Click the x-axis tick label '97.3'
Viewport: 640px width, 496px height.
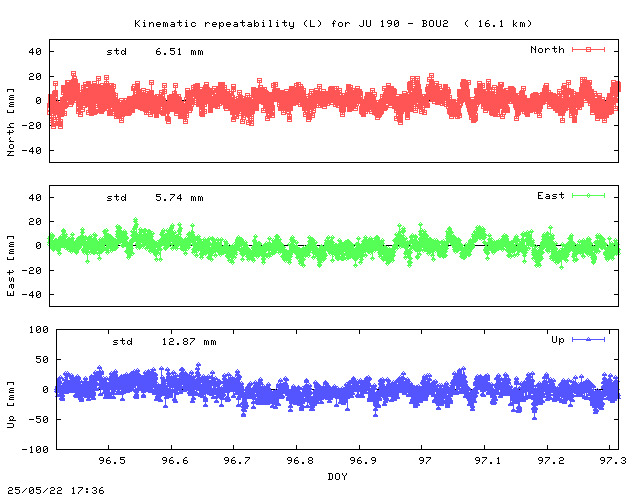(x=613, y=460)
